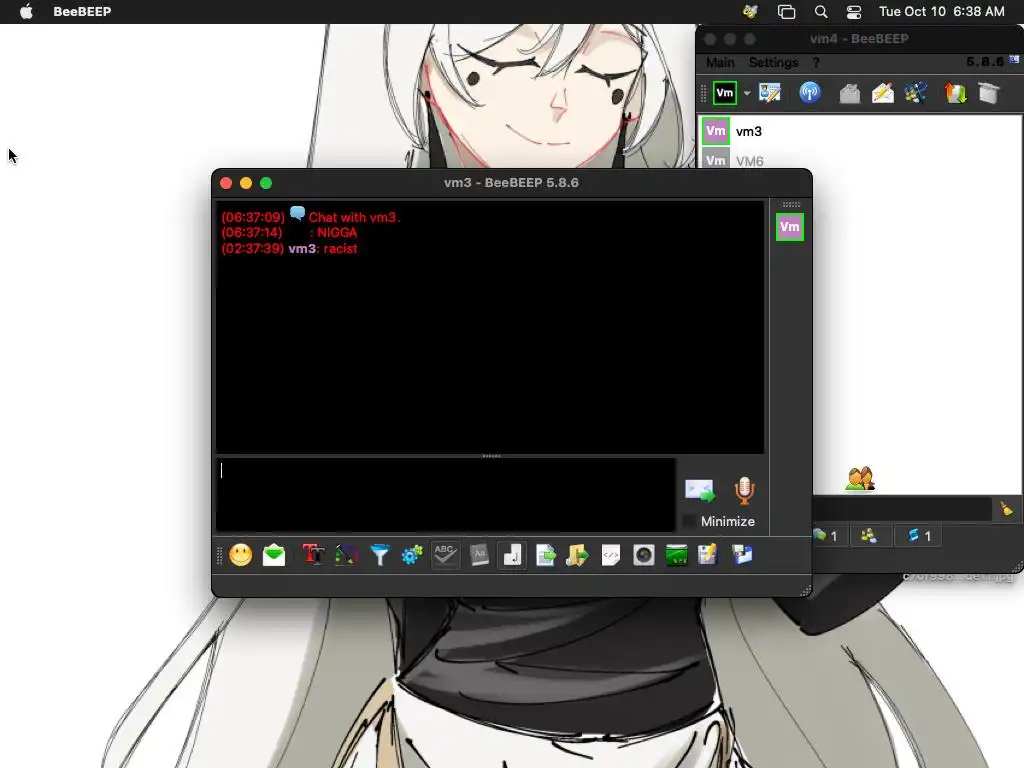1024x768 pixels.
Task: Toggle return-key send mode icon
Action: coord(512,555)
